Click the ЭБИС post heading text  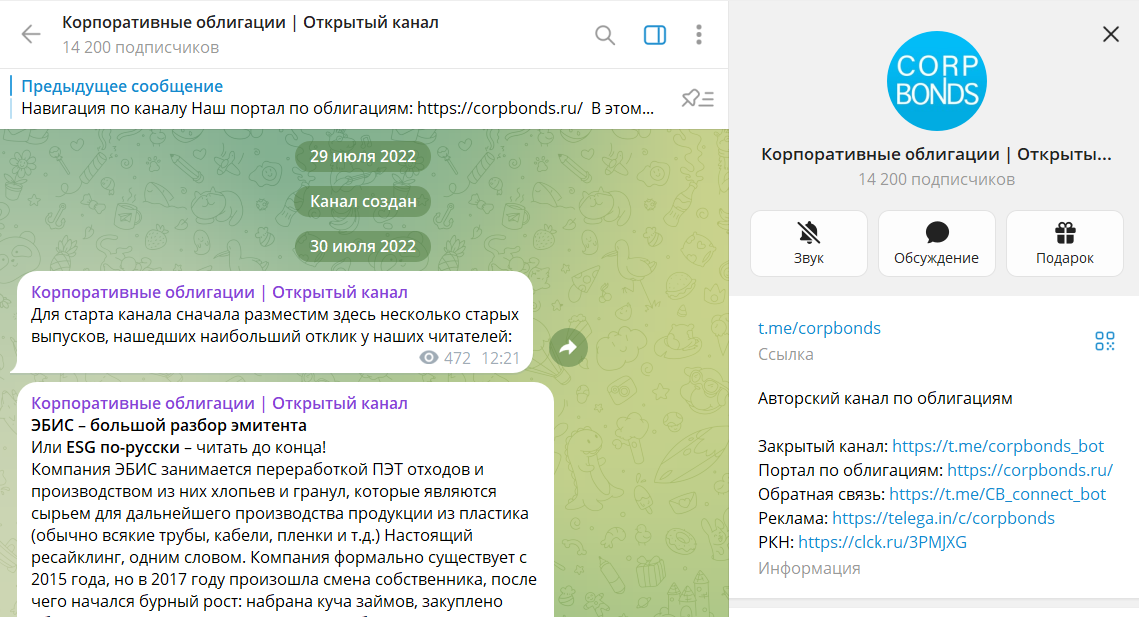coord(169,425)
